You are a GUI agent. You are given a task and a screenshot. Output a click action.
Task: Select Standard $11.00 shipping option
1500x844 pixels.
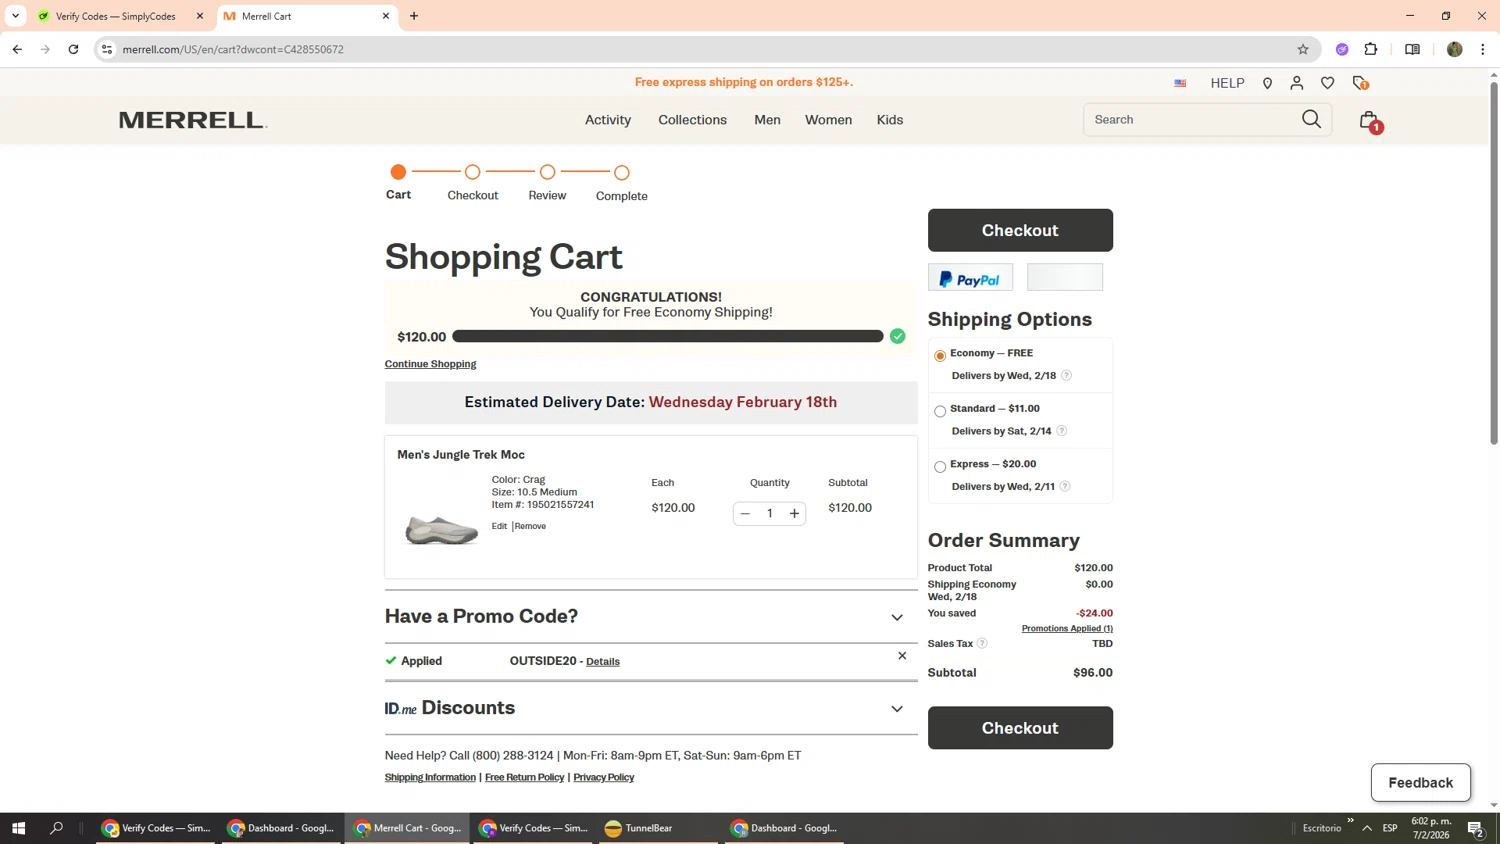(940, 411)
